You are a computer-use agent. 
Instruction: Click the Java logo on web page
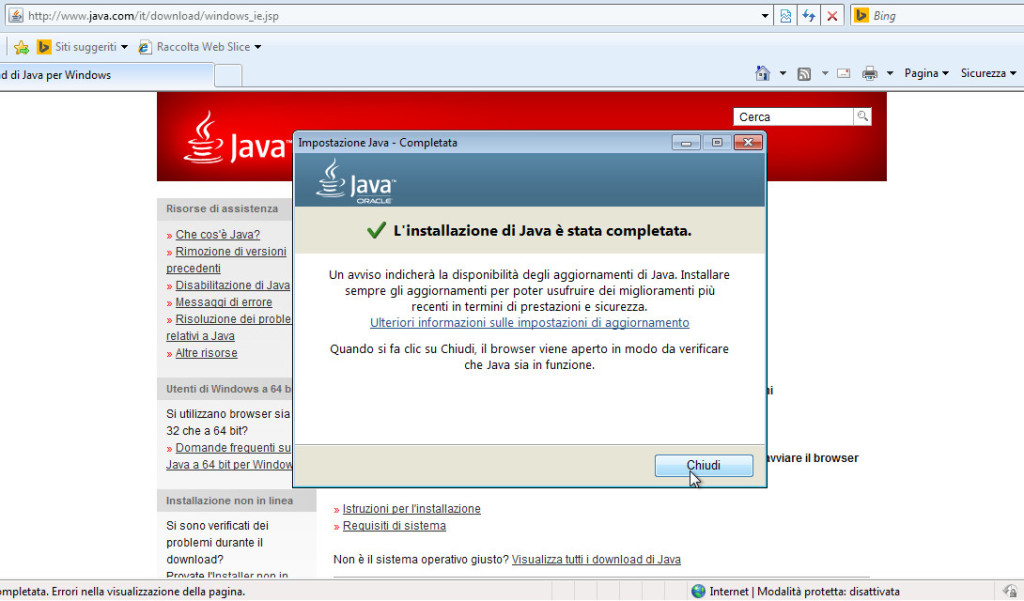click(x=236, y=138)
